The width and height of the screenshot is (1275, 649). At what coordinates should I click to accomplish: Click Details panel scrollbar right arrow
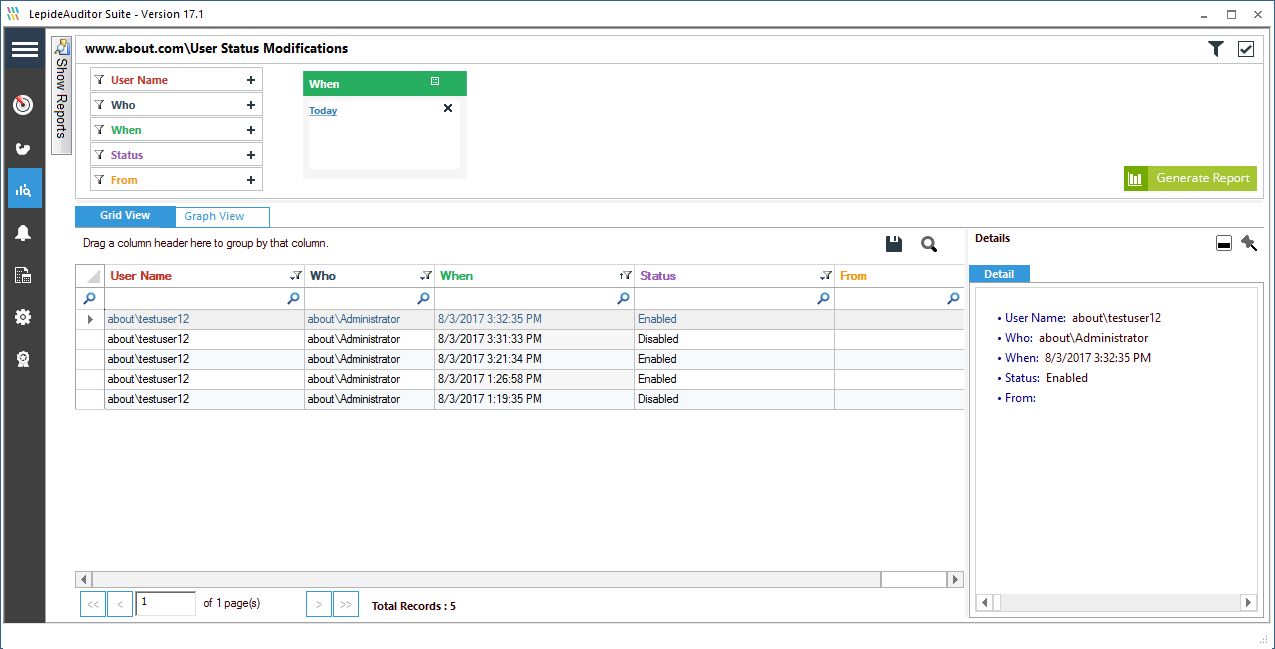coord(1247,602)
